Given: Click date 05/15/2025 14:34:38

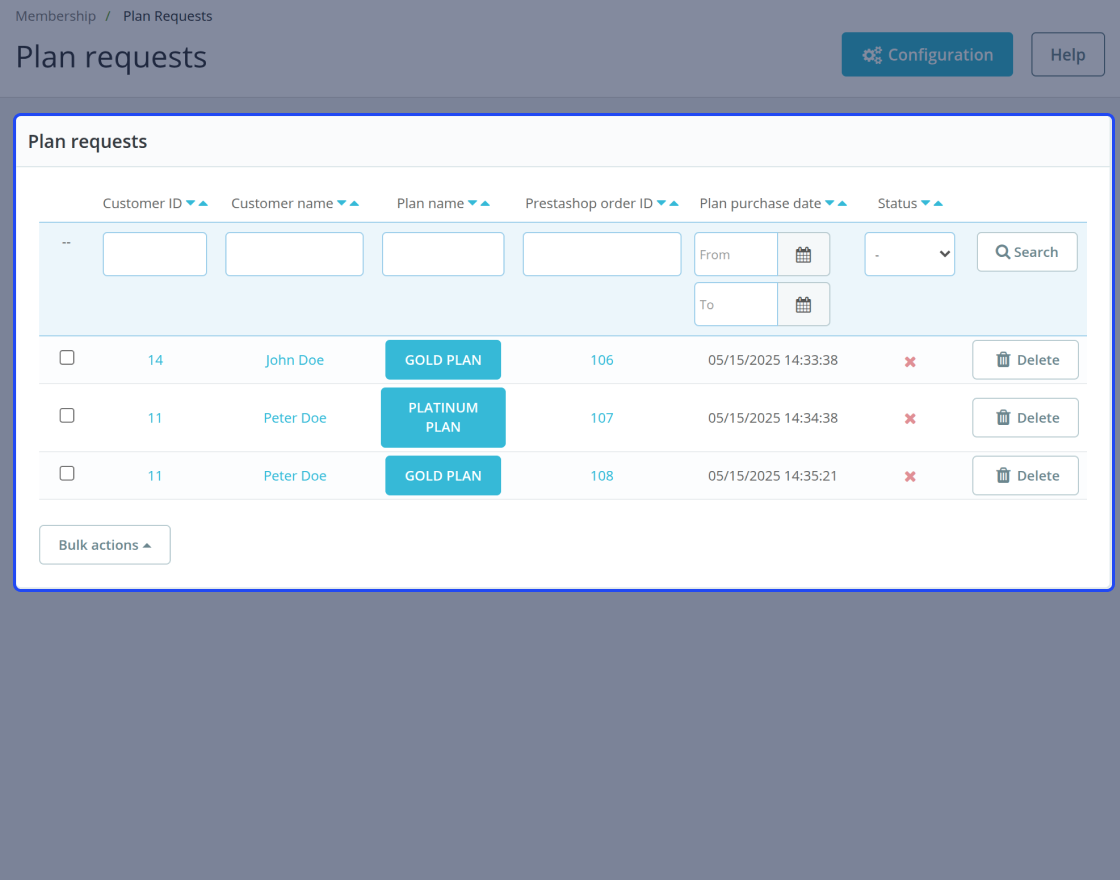Looking at the screenshot, I should [x=773, y=418].
